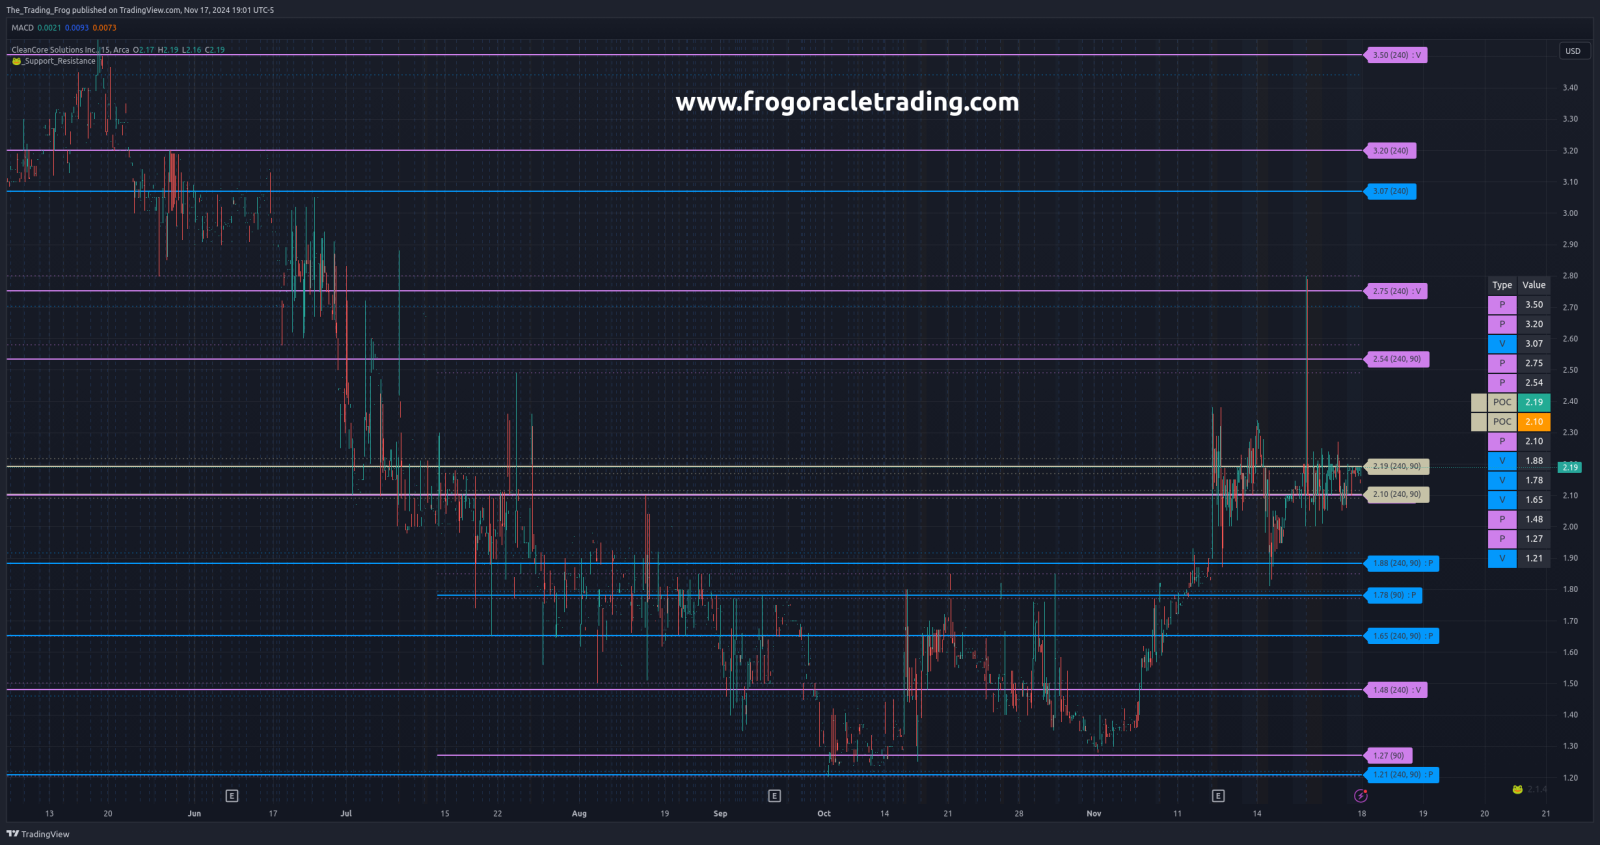
Task: Click the 2.75 (240) : V level label
Action: coord(1397,291)
